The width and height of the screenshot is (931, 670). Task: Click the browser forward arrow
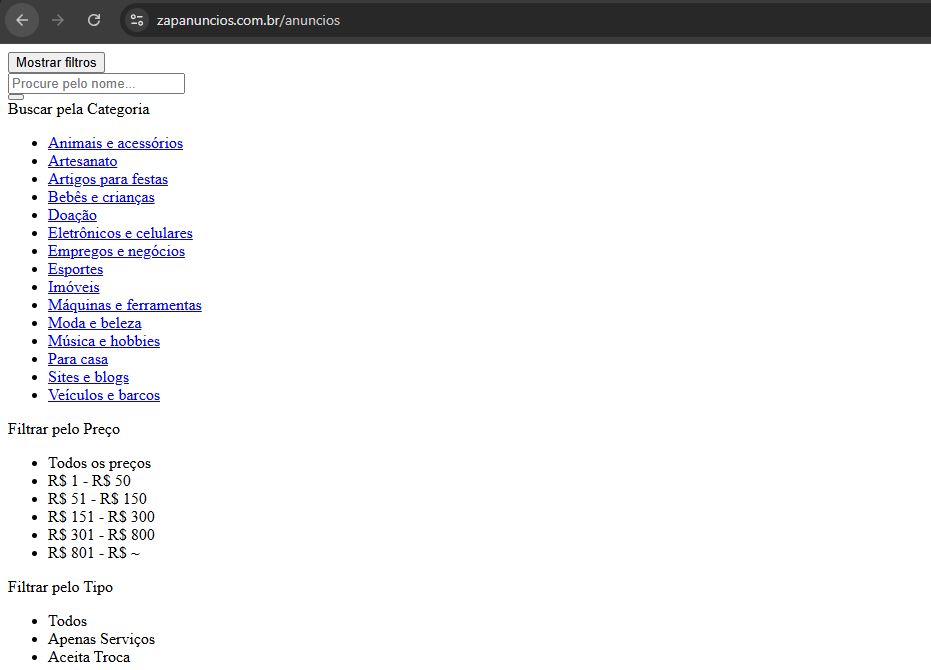(x=58, y=20)
